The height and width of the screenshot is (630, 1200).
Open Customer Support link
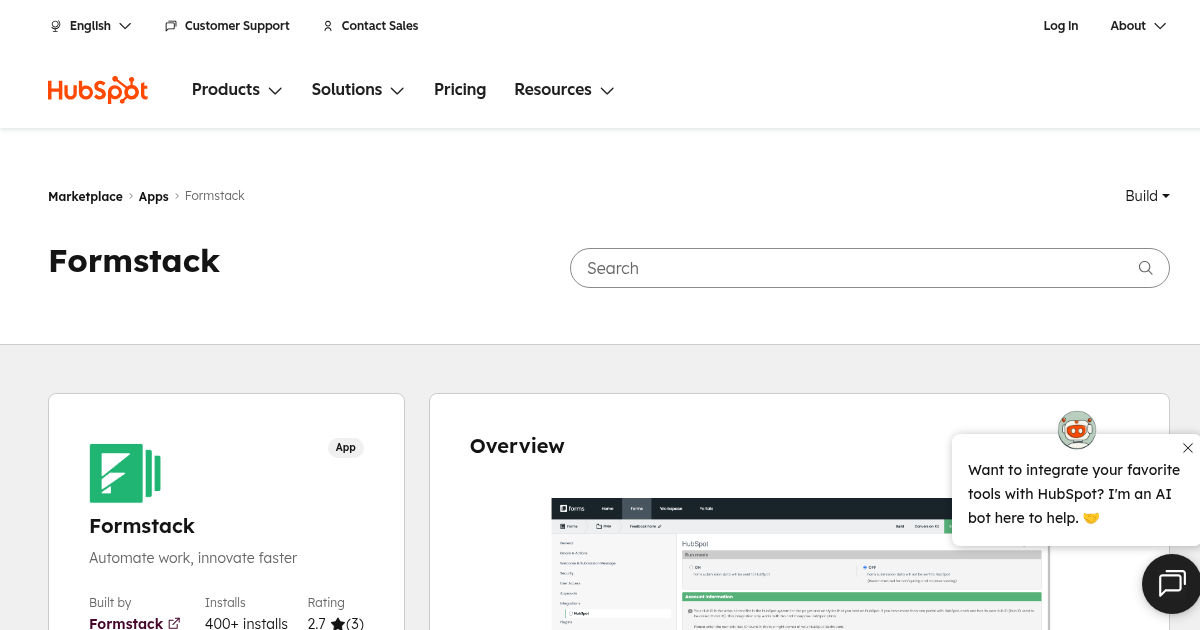point(237,26)
